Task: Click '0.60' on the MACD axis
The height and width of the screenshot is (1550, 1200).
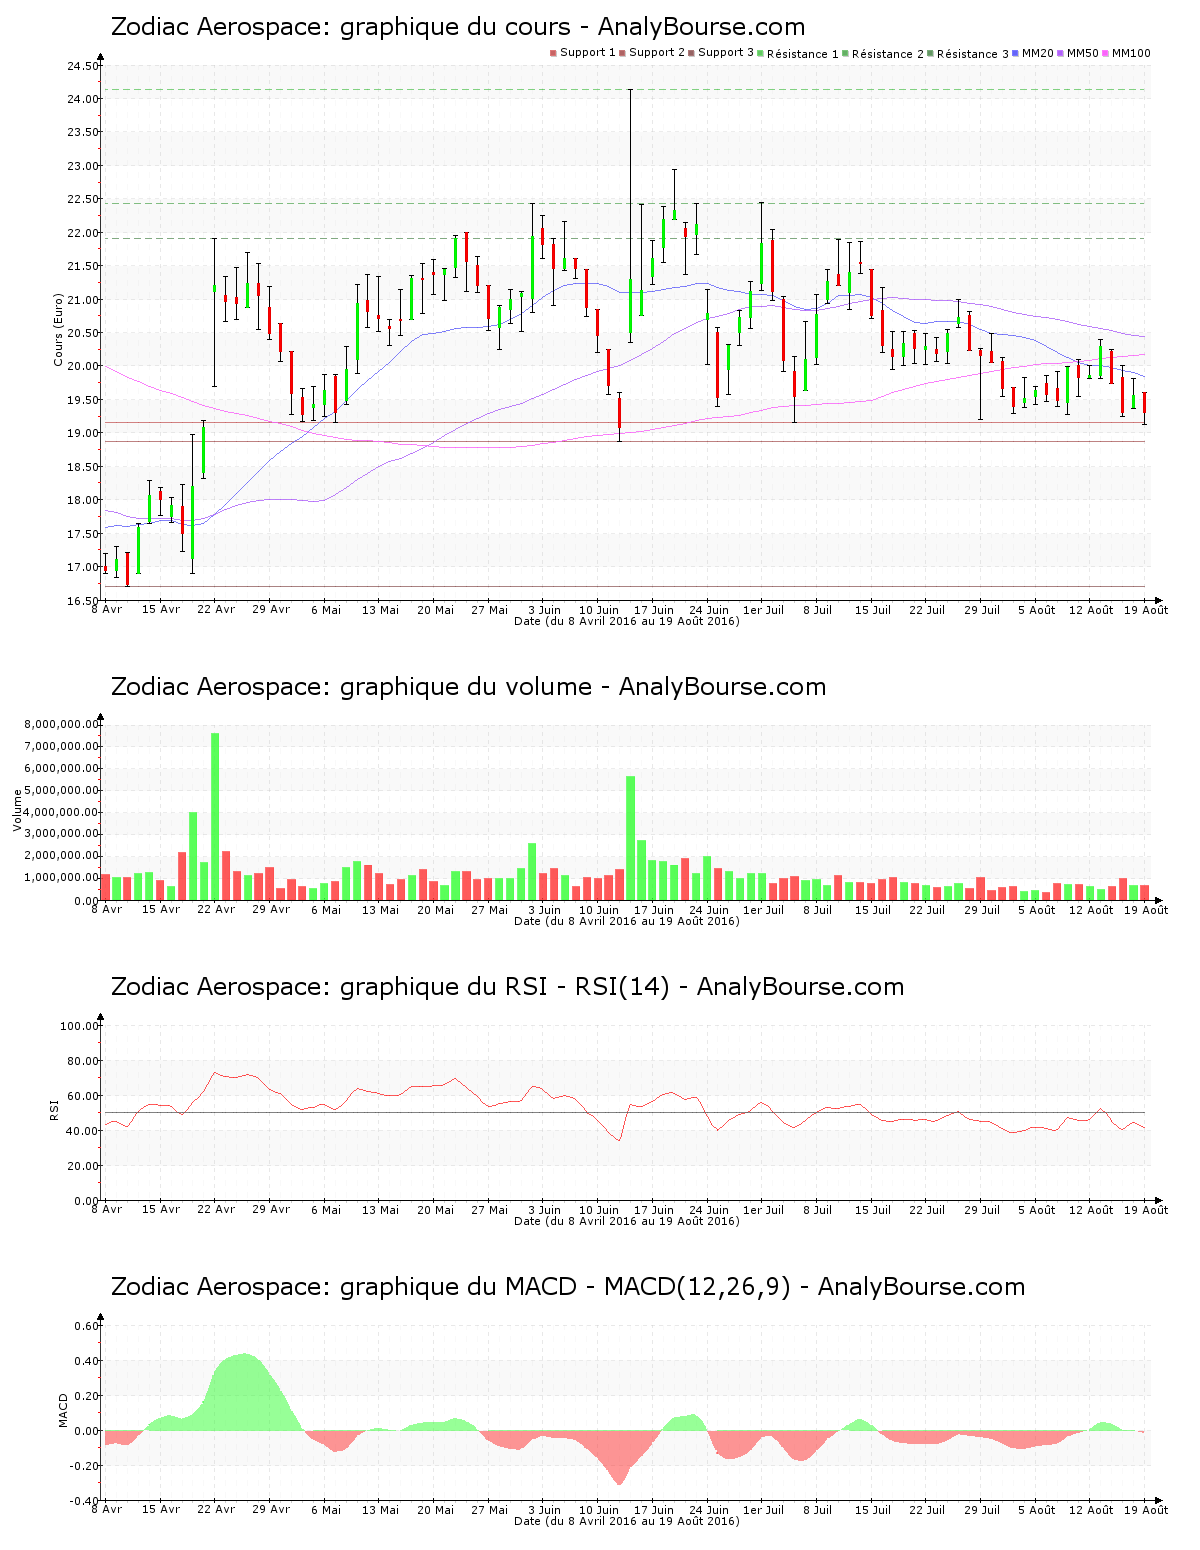Action: tap(87, 1326)
